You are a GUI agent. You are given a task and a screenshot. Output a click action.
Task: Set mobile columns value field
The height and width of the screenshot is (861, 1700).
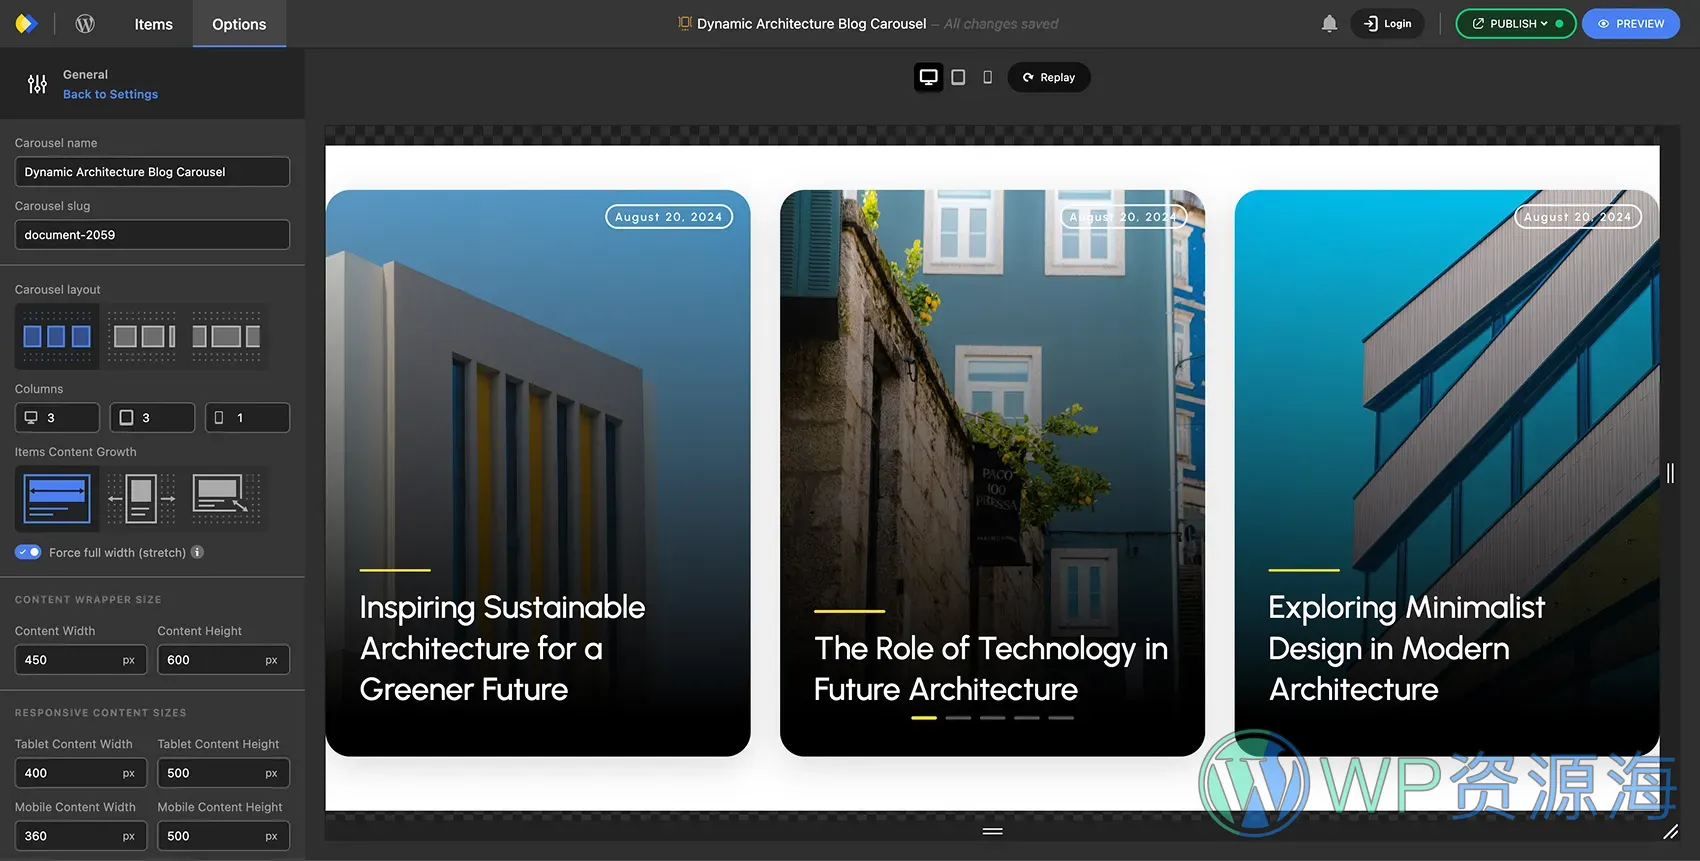247,418
